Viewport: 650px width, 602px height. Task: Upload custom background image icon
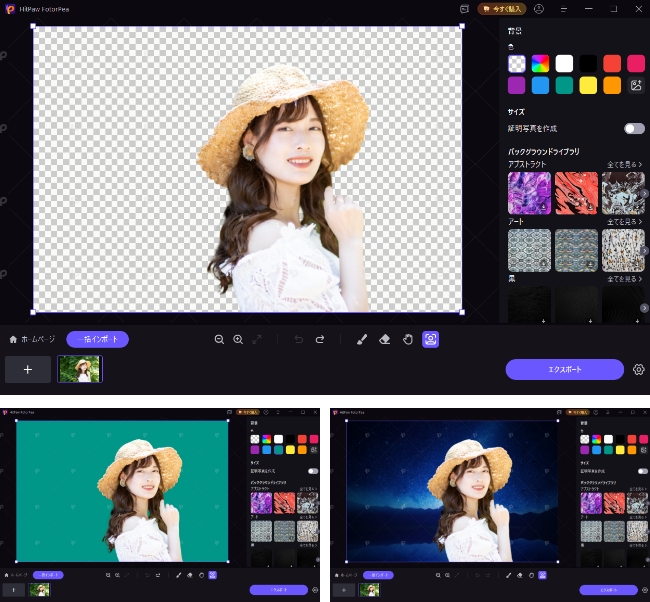point(634,86)
